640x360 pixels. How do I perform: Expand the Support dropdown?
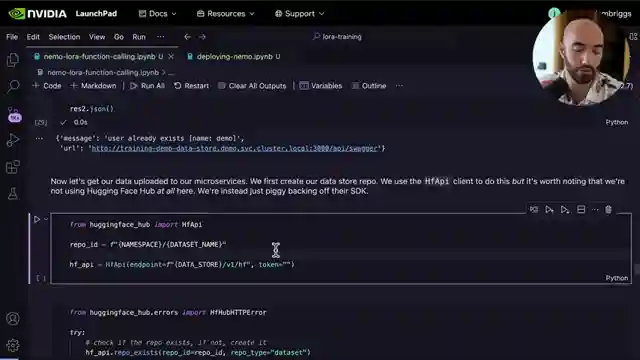(x=300, y=13)
